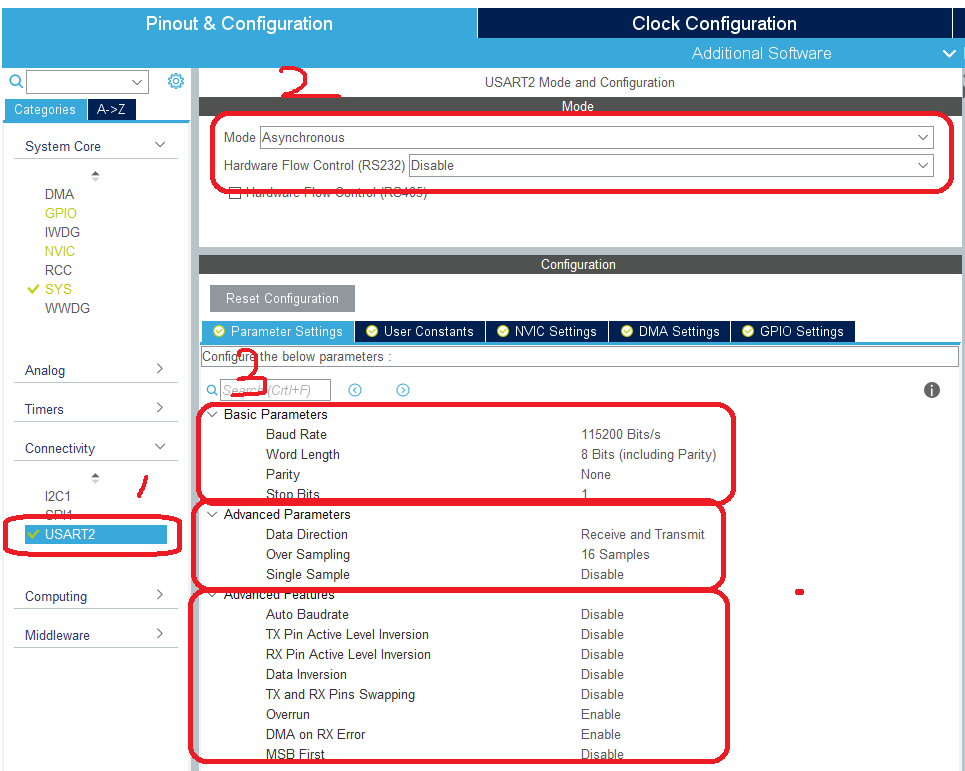Open the Mode dropdown set to Asynchronous
Viewport: 965px width, 771px height.
click(596, 137)
